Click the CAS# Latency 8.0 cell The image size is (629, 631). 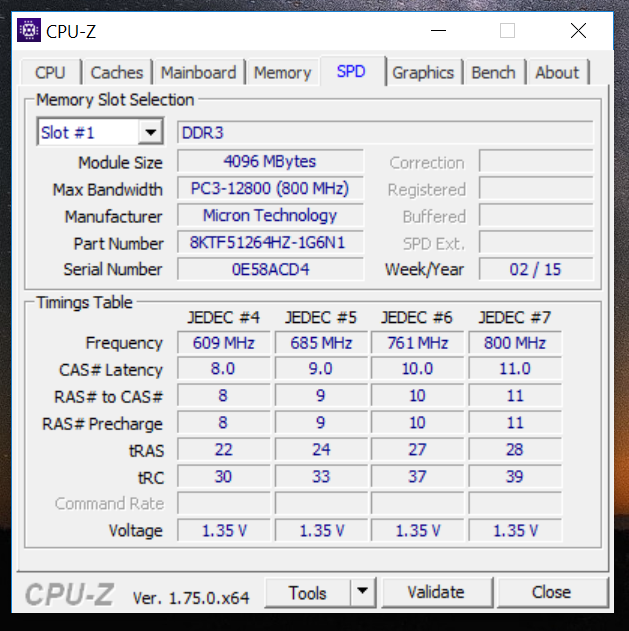tap(223, 369)
